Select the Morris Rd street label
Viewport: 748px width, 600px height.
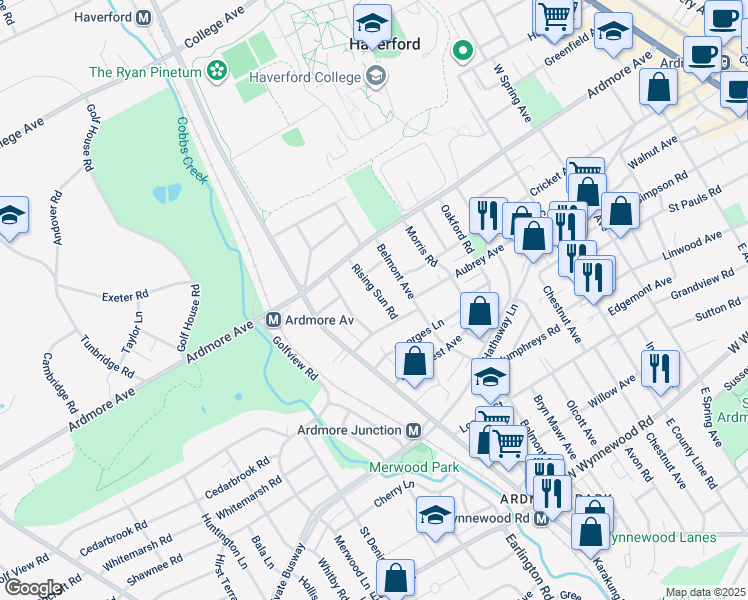(421, 246)
